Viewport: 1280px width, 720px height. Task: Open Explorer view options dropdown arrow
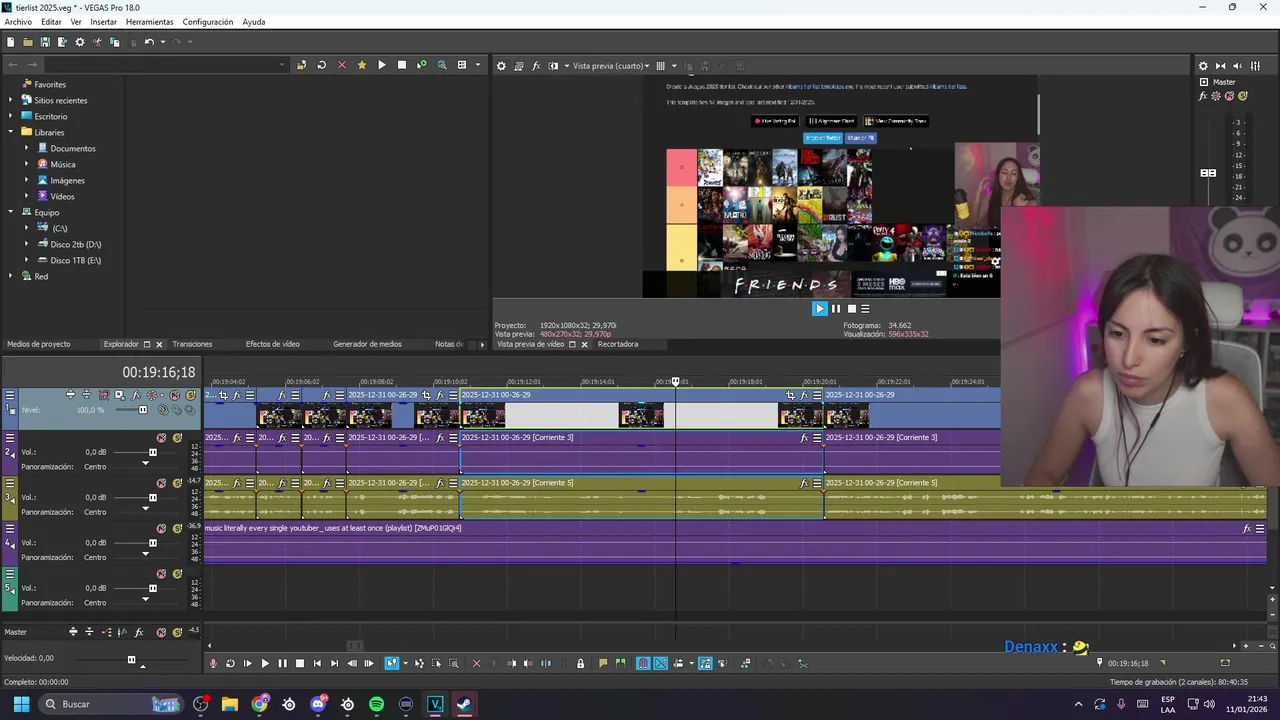point(477,65)
